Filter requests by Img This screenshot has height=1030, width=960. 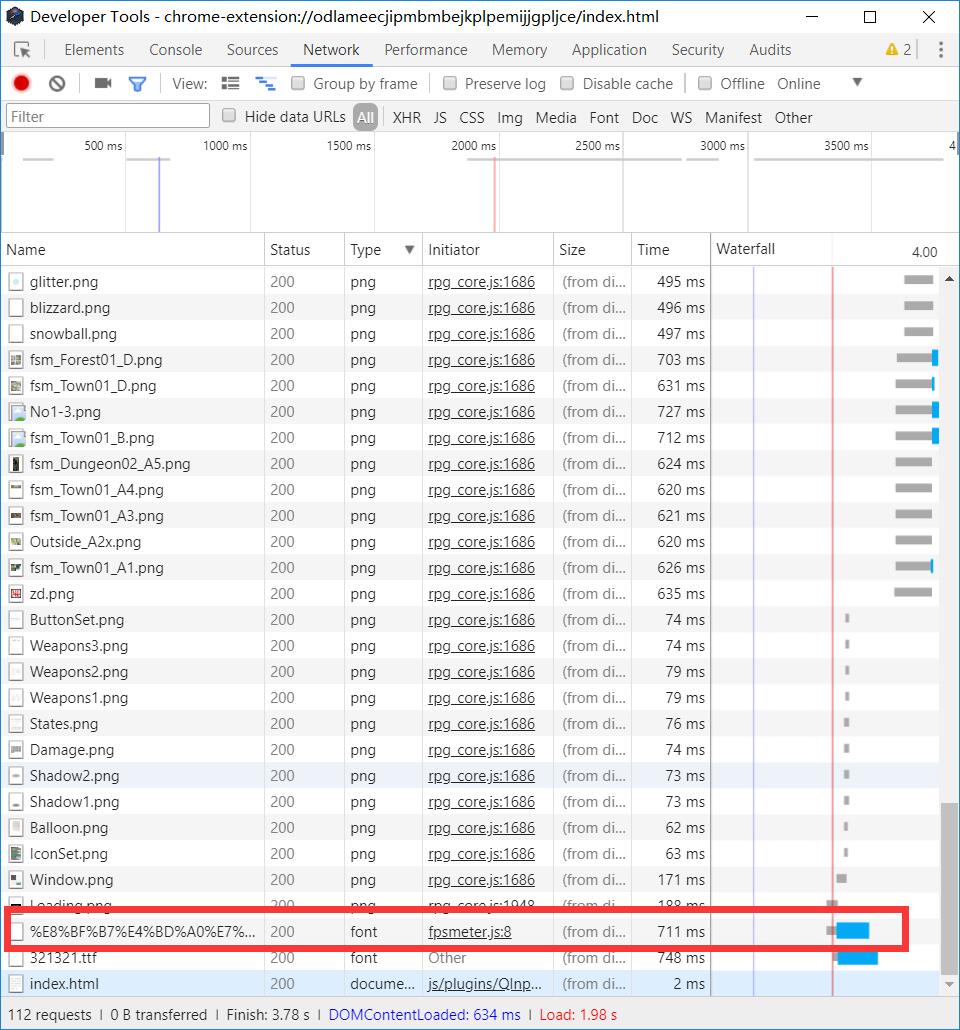[x=510, y=118]
